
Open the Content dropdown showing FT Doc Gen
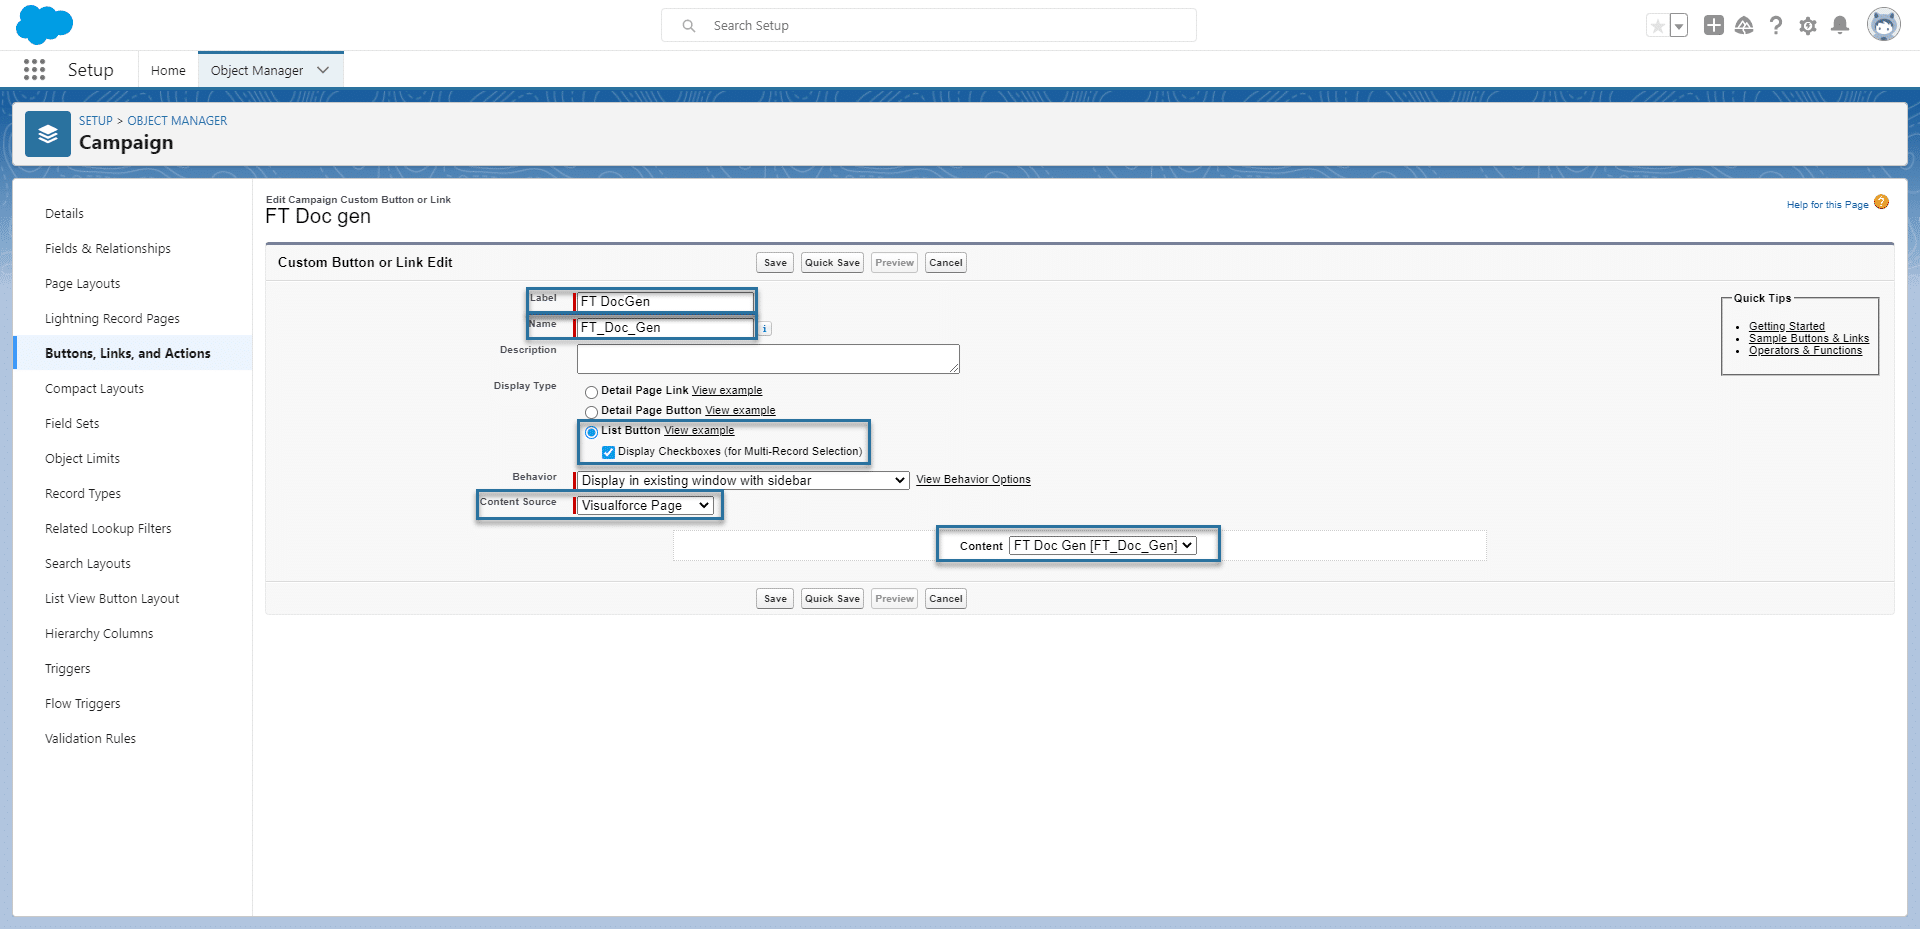click(1102, 546)
